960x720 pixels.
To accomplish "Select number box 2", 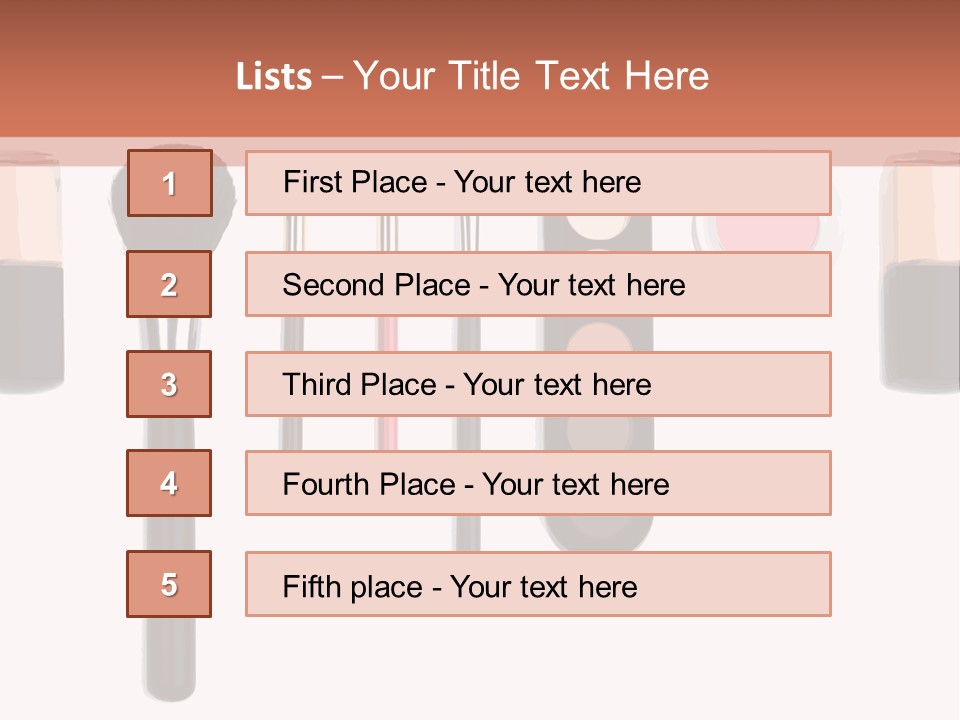I will [169, 284].
